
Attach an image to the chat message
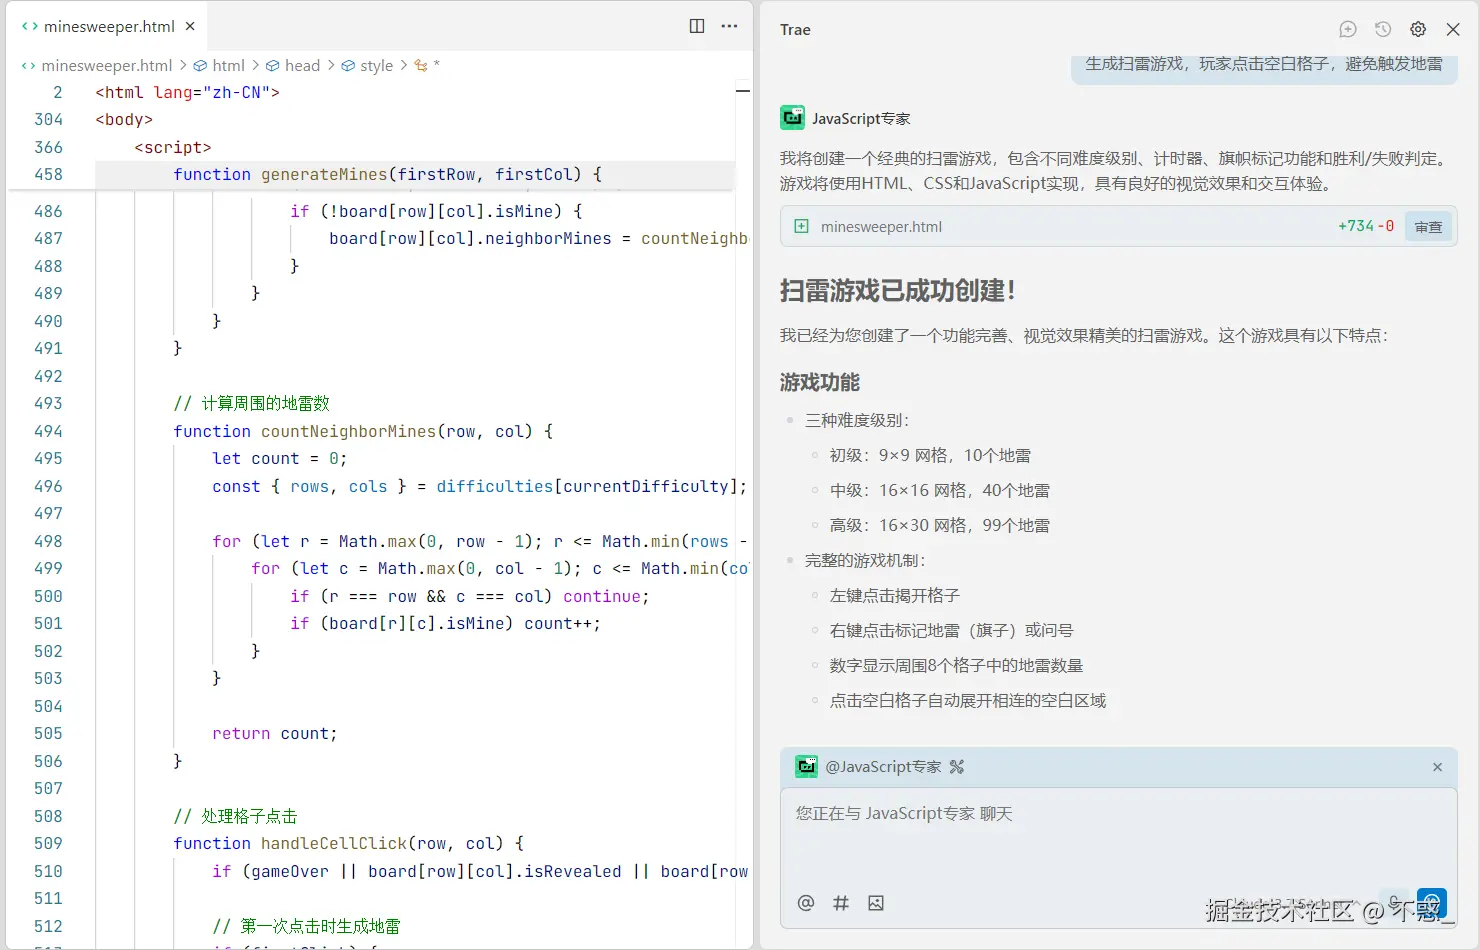(x=876, y=903)
